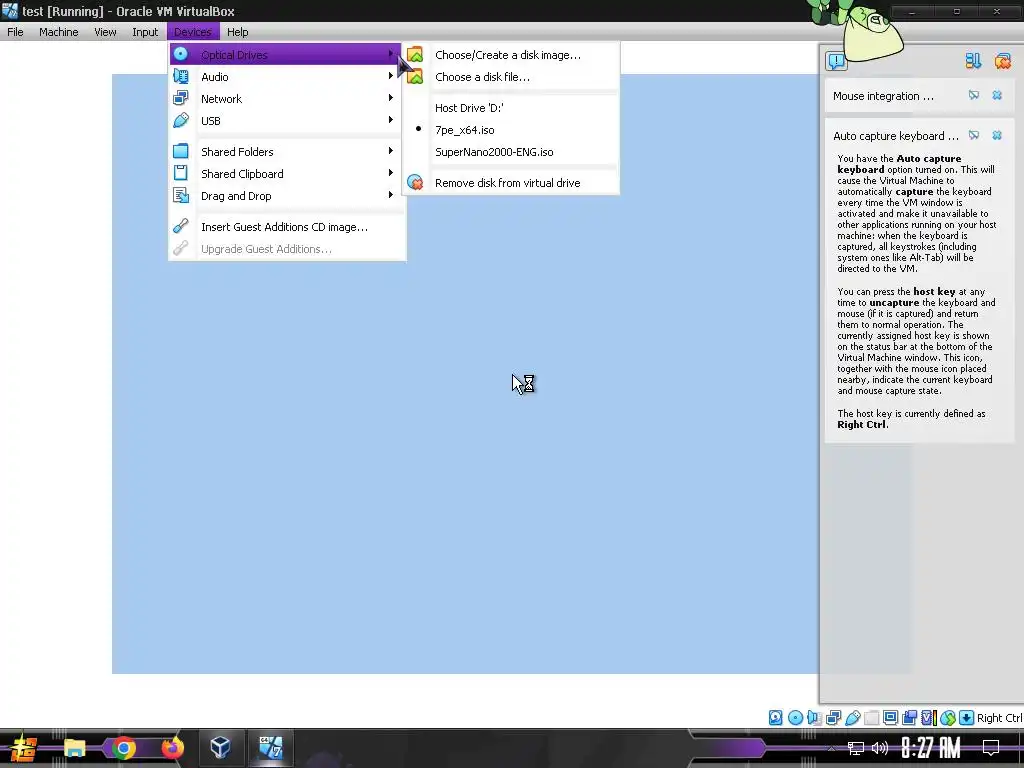Click the Shared Folders folder icon
1024x768 pixels.
(x=181, y=152)
